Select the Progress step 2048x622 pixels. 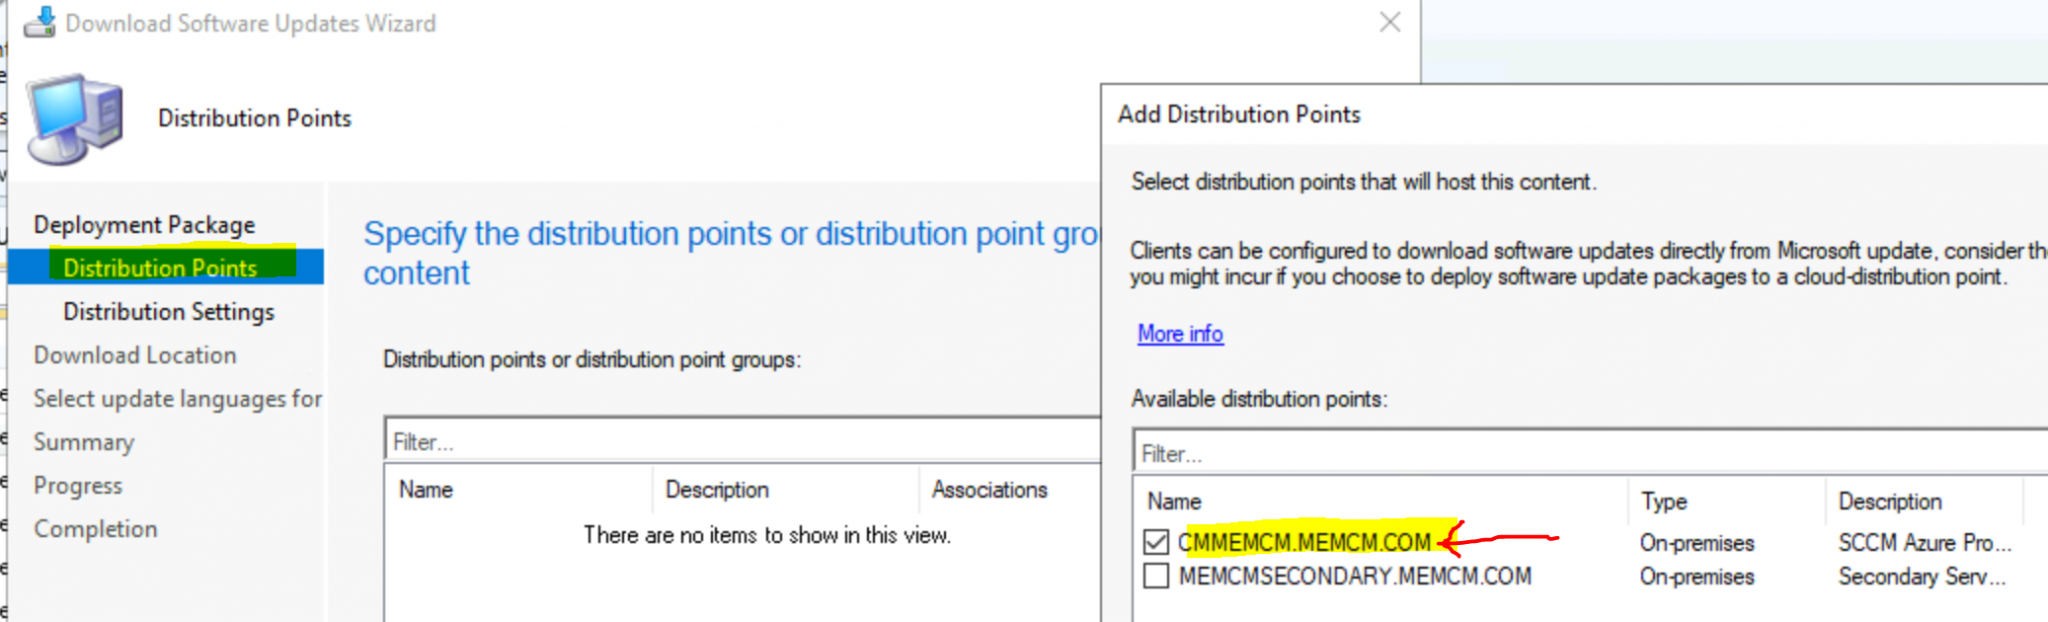click(78, 486)
